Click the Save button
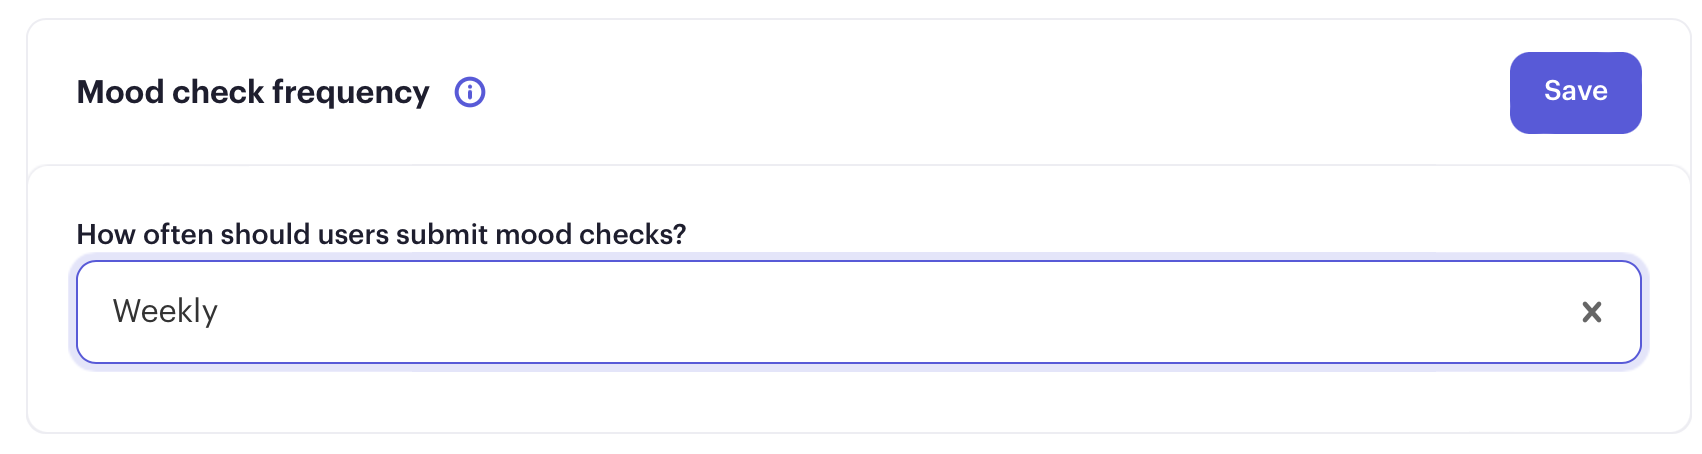1702x454 pixels. point(1575,92)
